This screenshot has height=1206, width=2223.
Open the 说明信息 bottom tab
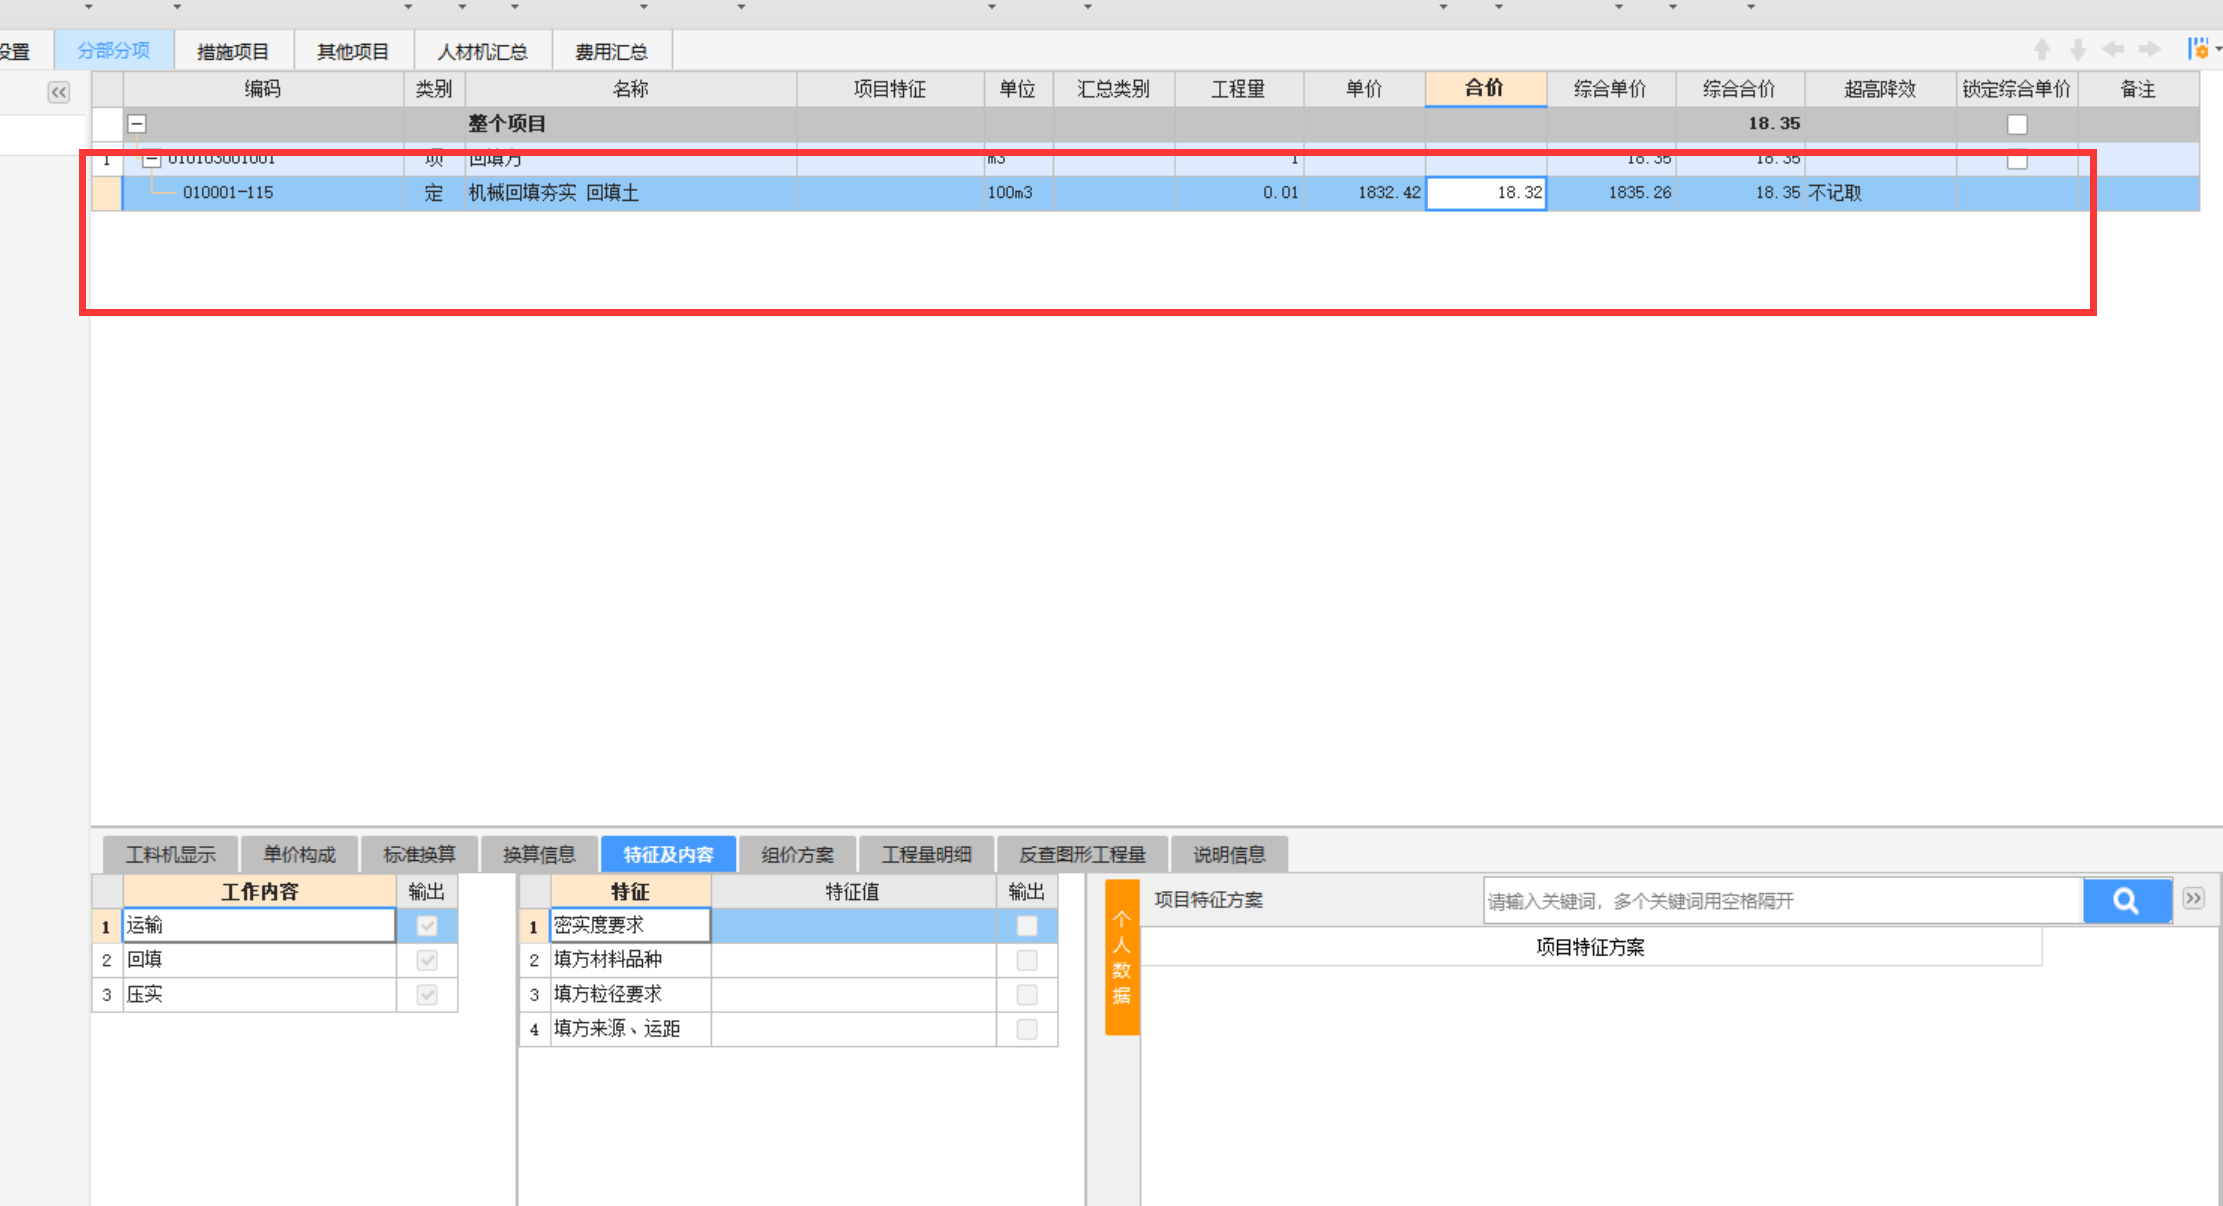(x=1229, y=855)
